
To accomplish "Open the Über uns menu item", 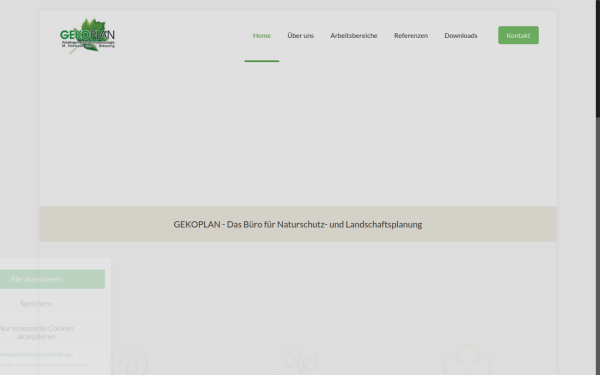I will [x=300, y=36].
